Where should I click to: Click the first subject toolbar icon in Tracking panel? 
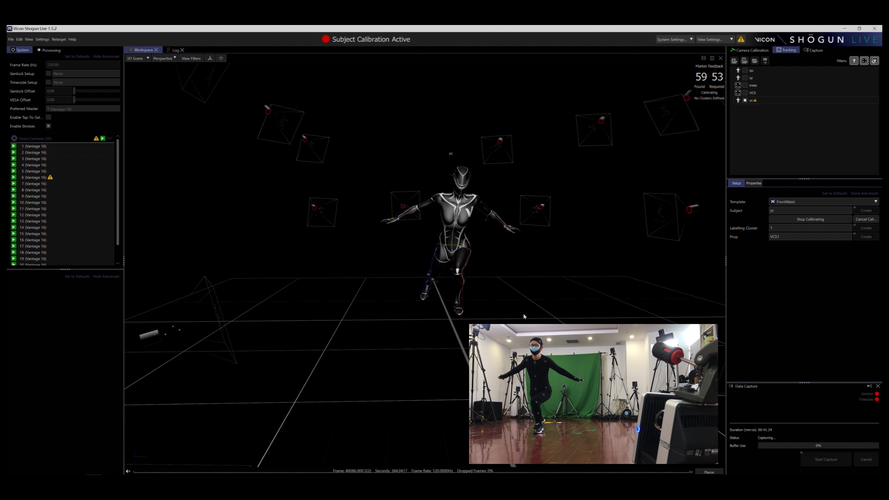(732, 61)
